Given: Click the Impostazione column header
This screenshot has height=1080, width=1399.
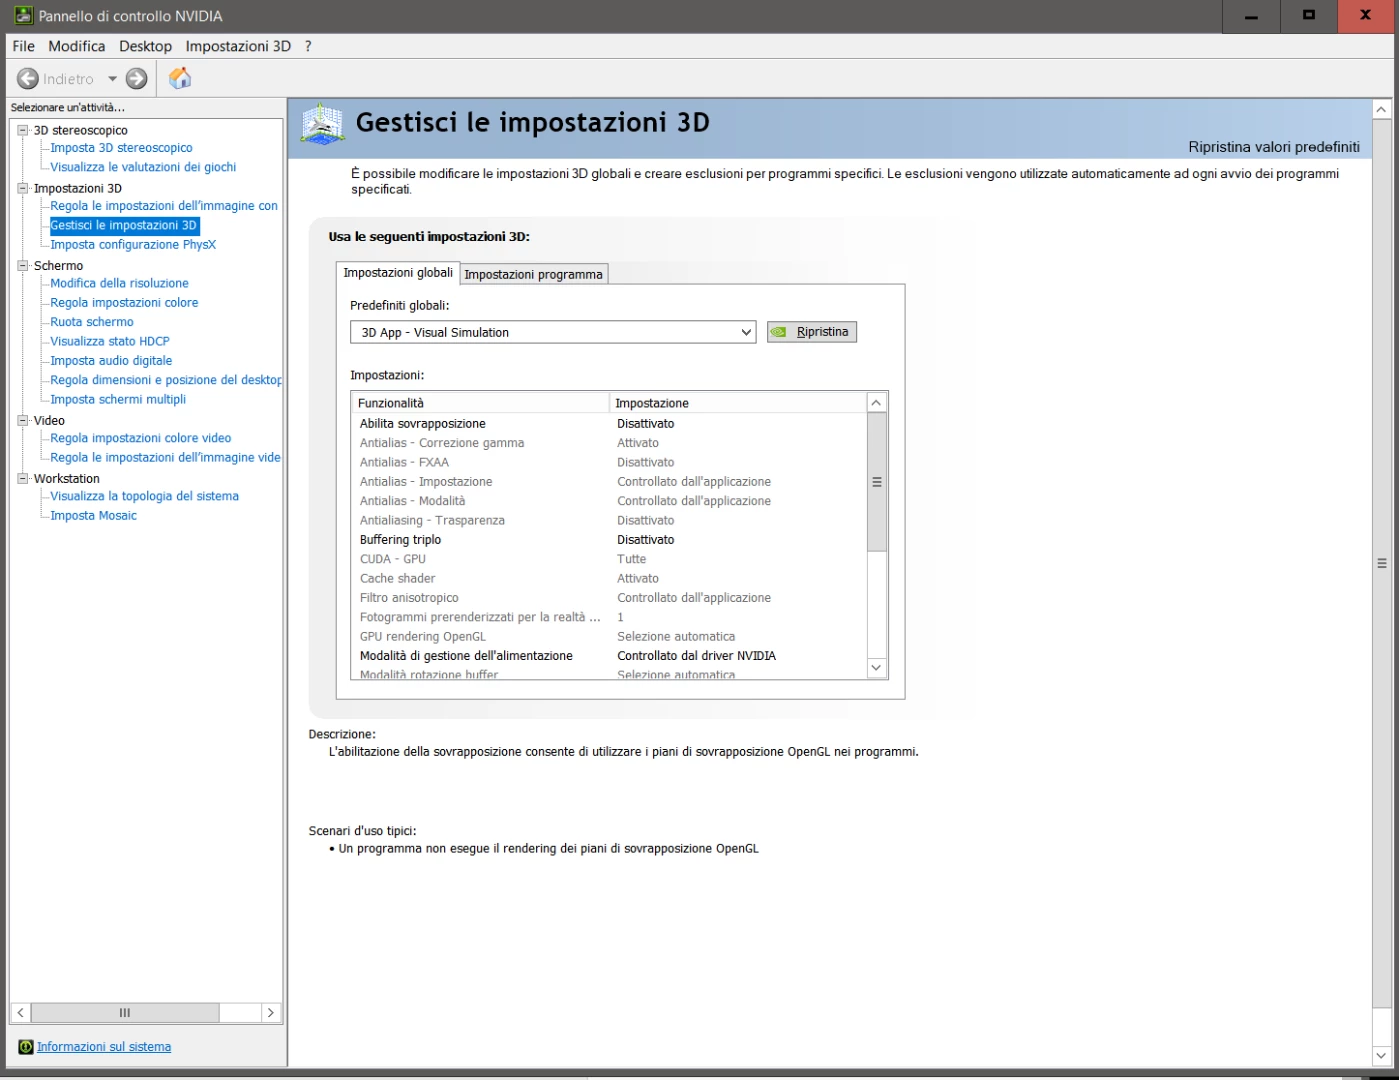Looking at the screenshot, I should coord(738,403).
